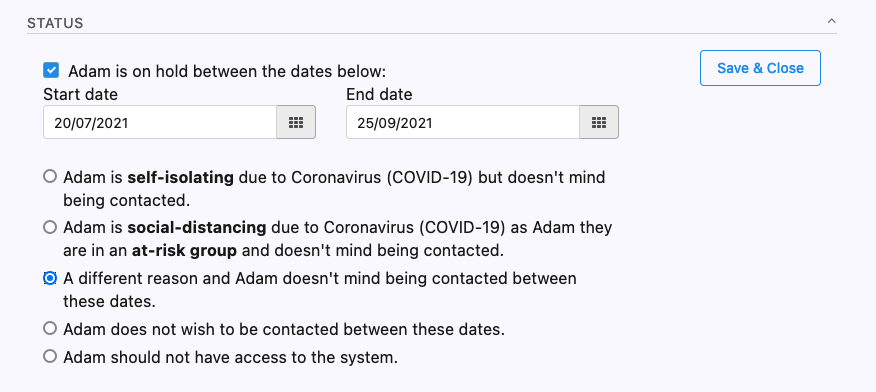Click the 'Start date' label text

click(80, 94)
